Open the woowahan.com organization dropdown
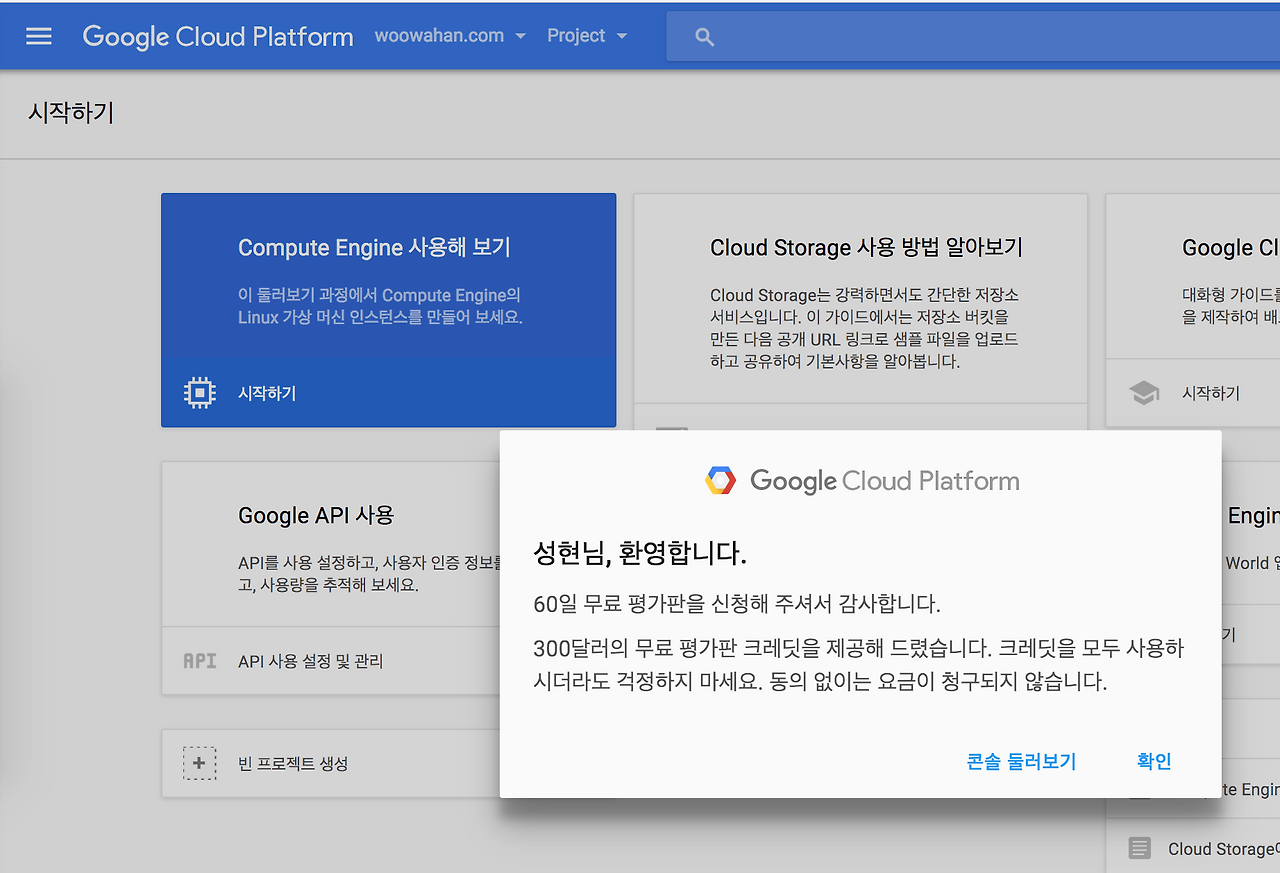This screenshot has height=873, width=1280. pos(449,35)
